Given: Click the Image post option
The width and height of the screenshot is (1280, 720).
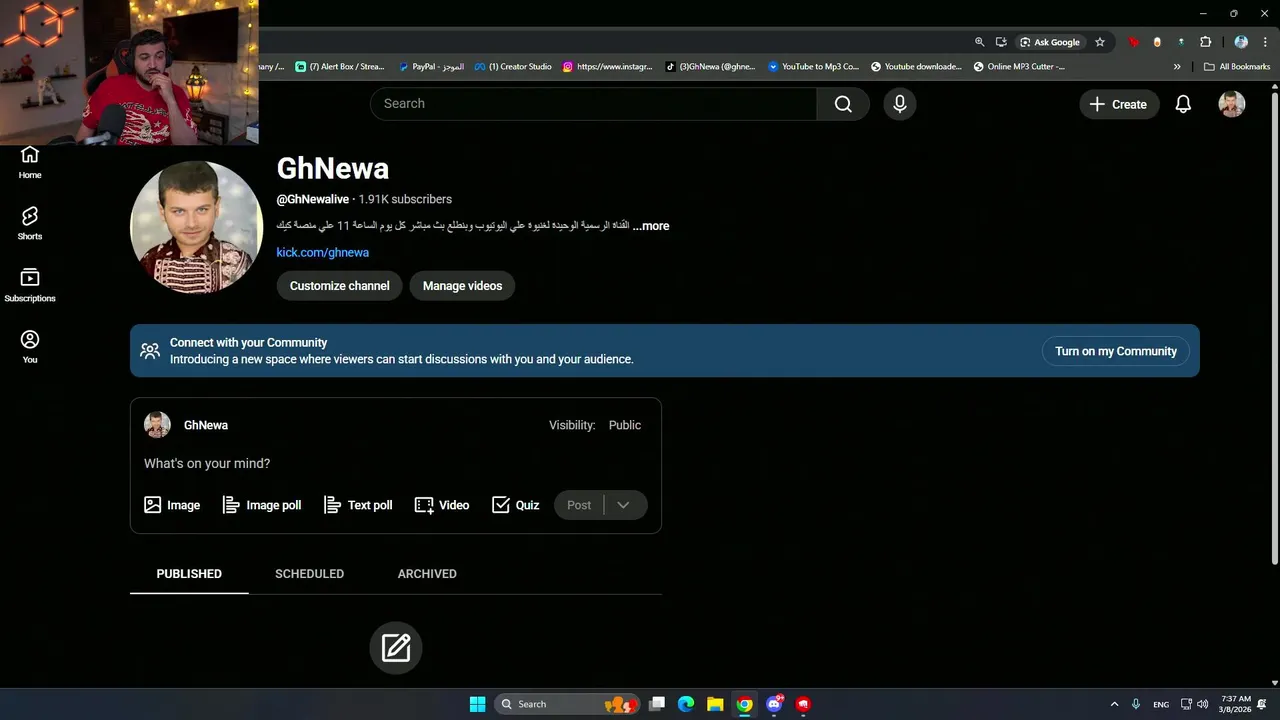Looking at the screenshot, I should click(172, 505).
